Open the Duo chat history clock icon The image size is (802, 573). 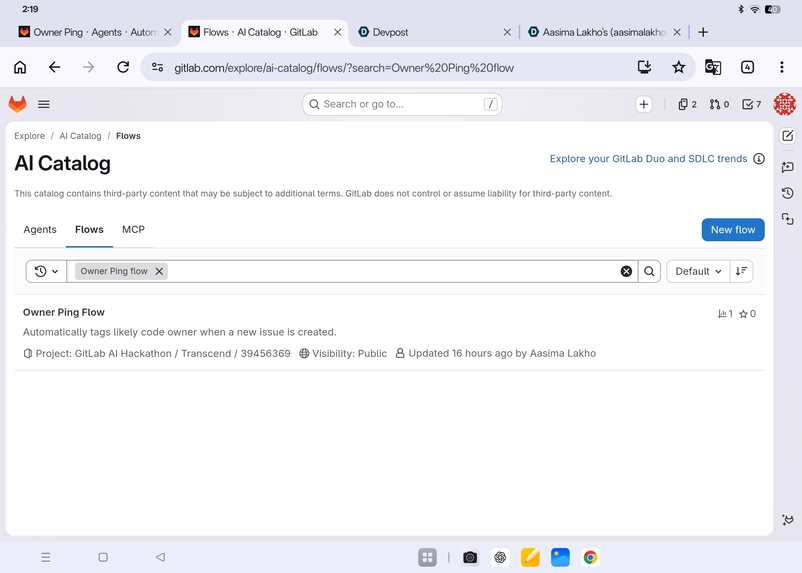point(788,193)
